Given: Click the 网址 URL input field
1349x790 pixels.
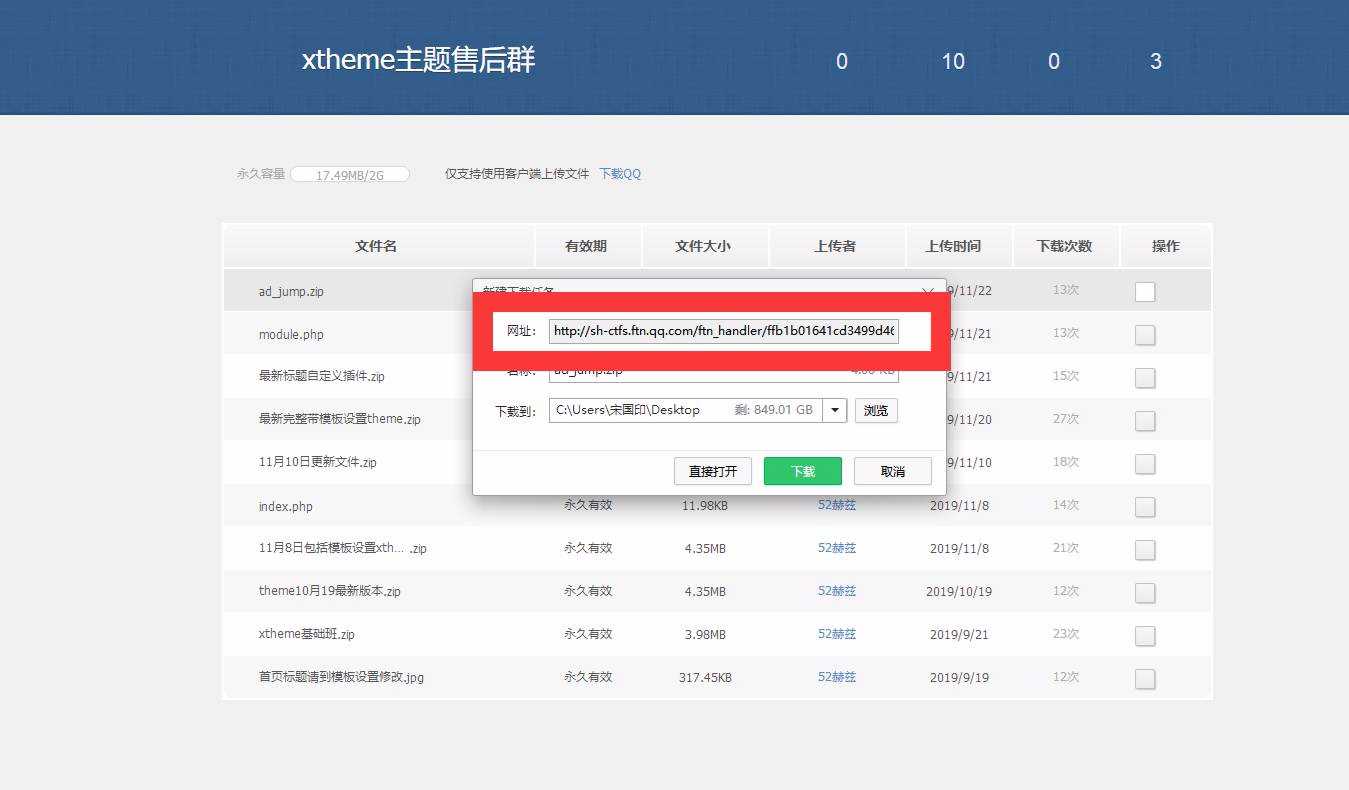Looking at the screenshot, I should click(x=724, y=331).
